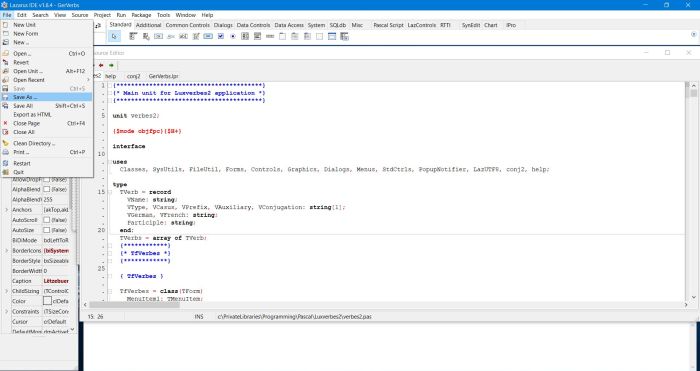The image size is (700, 371).
Task: Pick the TListBox component icon
Action: (x=245, y=37)
